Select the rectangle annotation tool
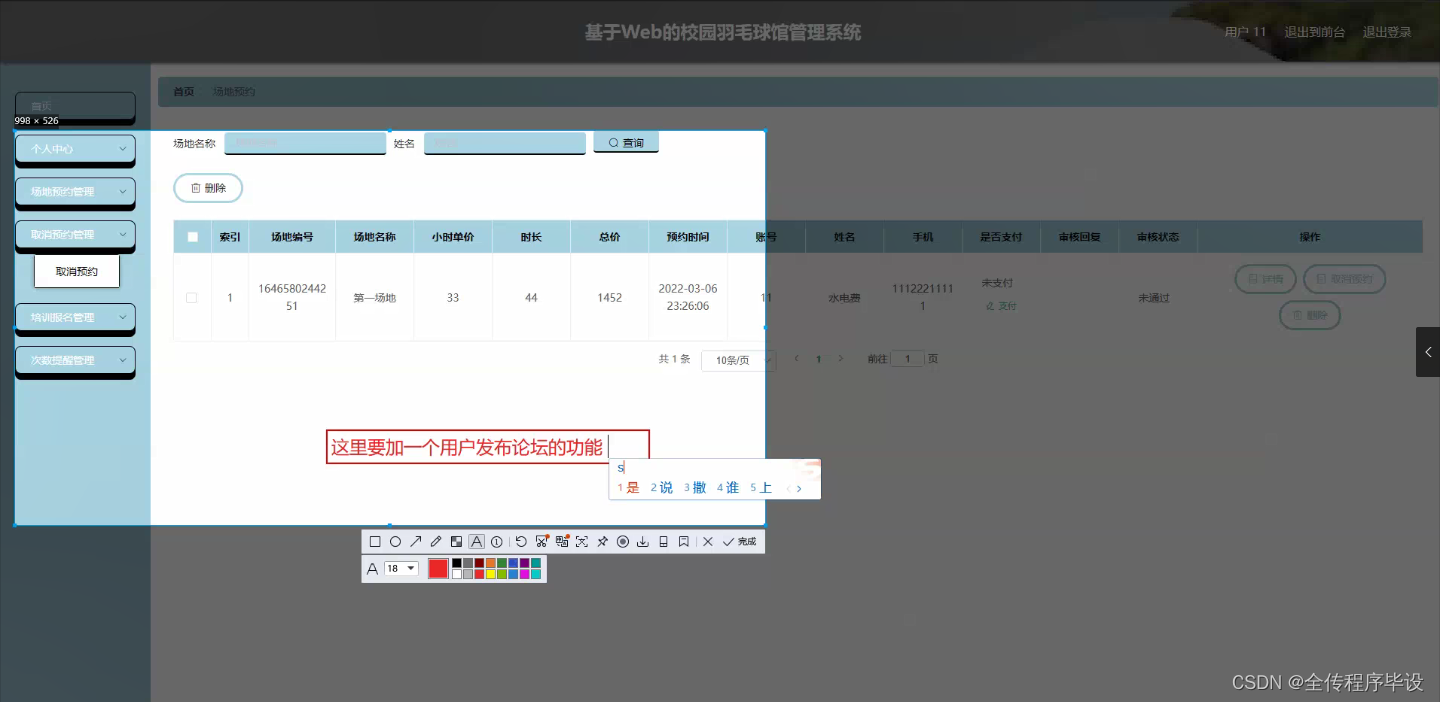The height and width of the screenshot is (702, 1440). click(x=375, y=541)
